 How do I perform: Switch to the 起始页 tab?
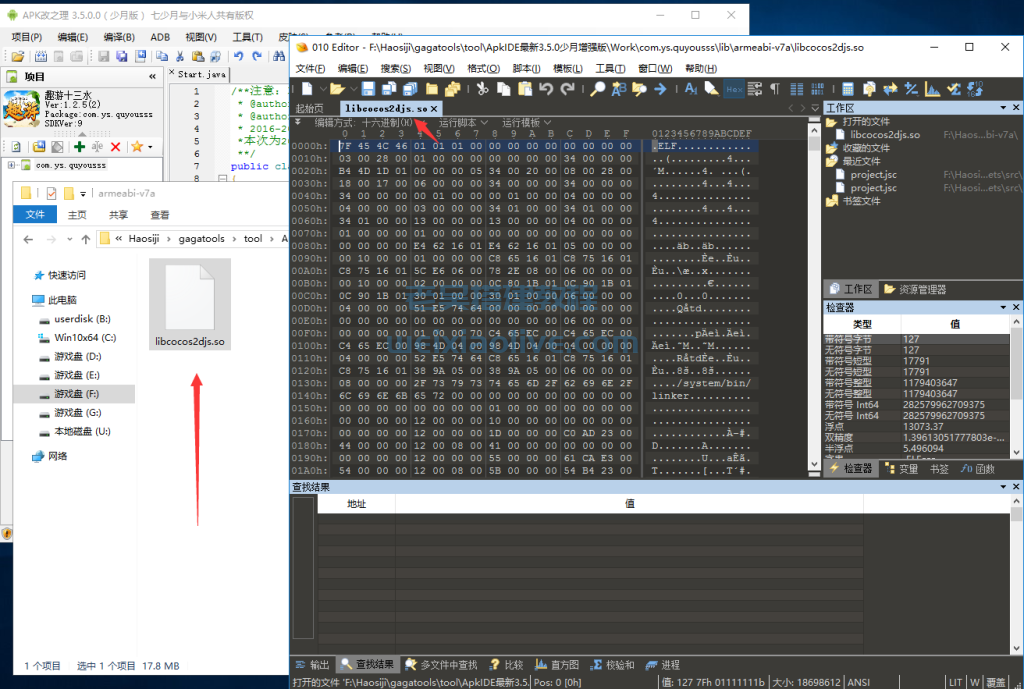tap(310, 108)
